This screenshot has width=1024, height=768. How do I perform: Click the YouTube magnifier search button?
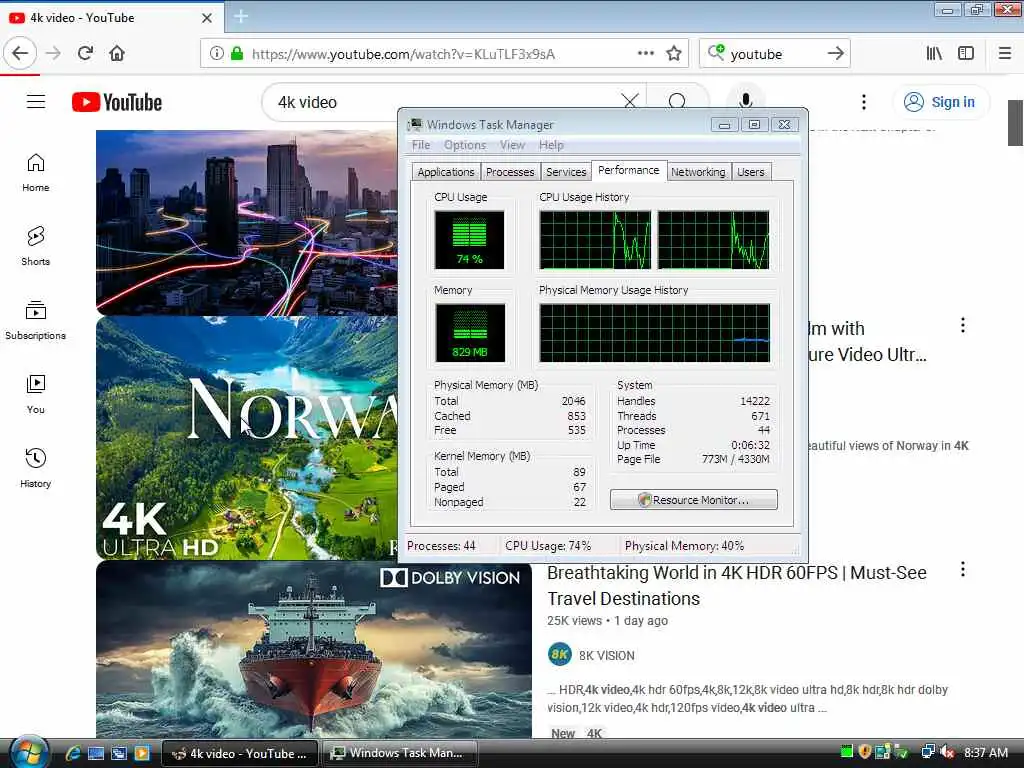(677, 102)
